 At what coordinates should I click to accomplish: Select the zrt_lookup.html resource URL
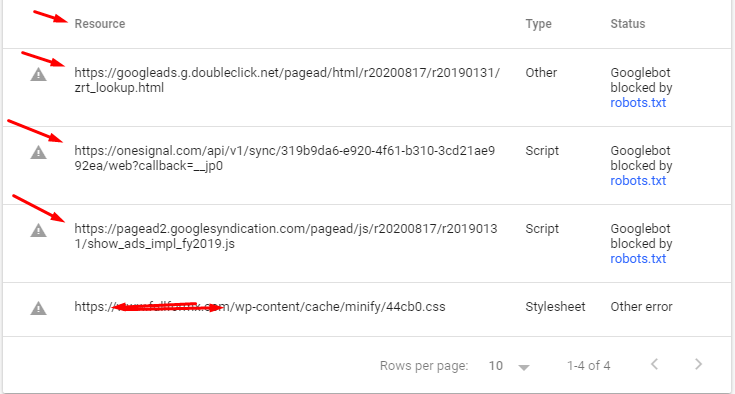pos(287,80)
